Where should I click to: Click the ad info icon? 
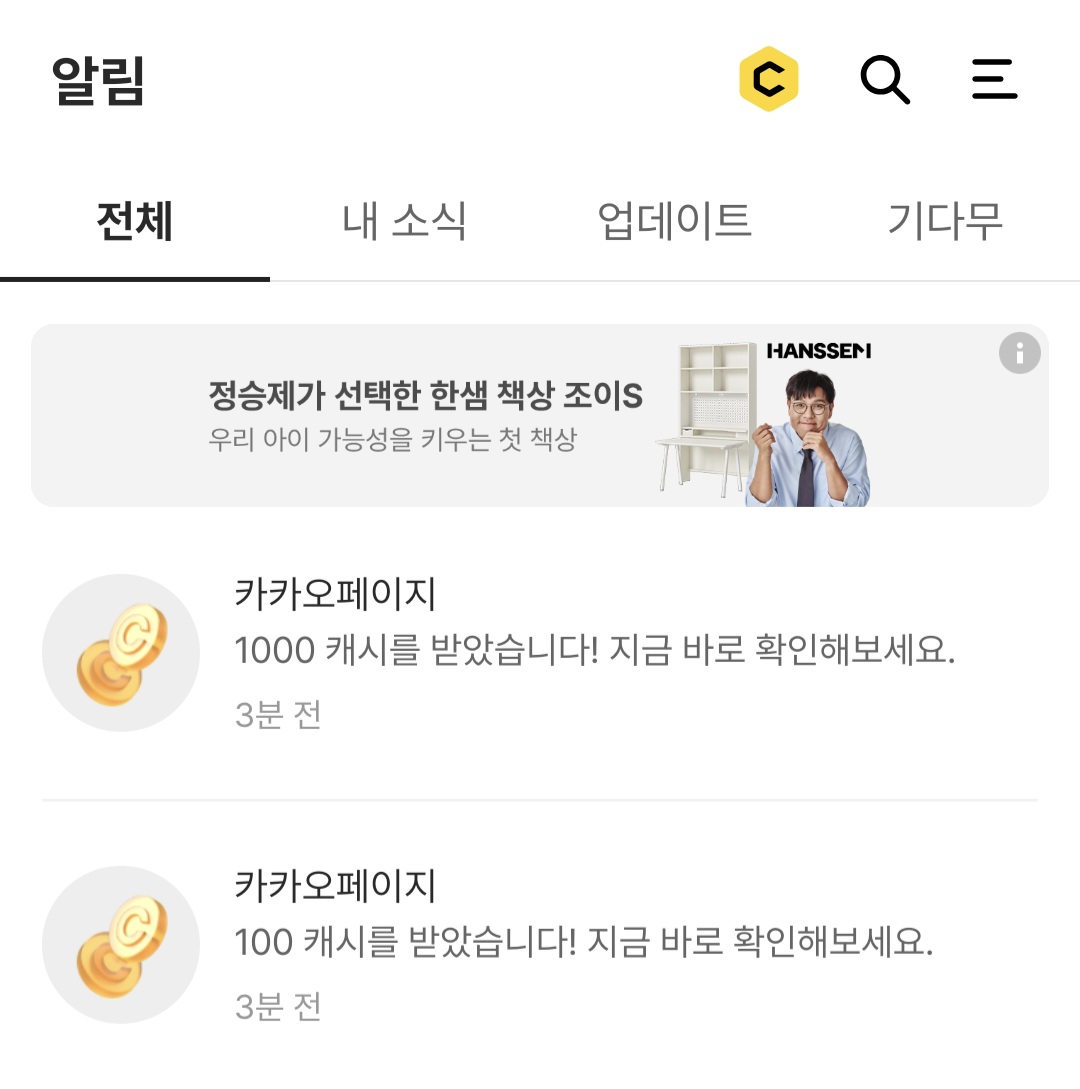coord(1020,353)
